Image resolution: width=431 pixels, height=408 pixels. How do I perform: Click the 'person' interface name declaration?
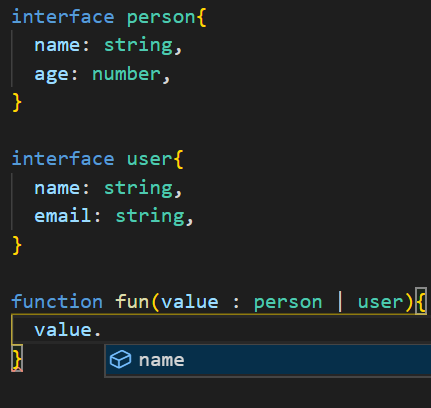161,17
